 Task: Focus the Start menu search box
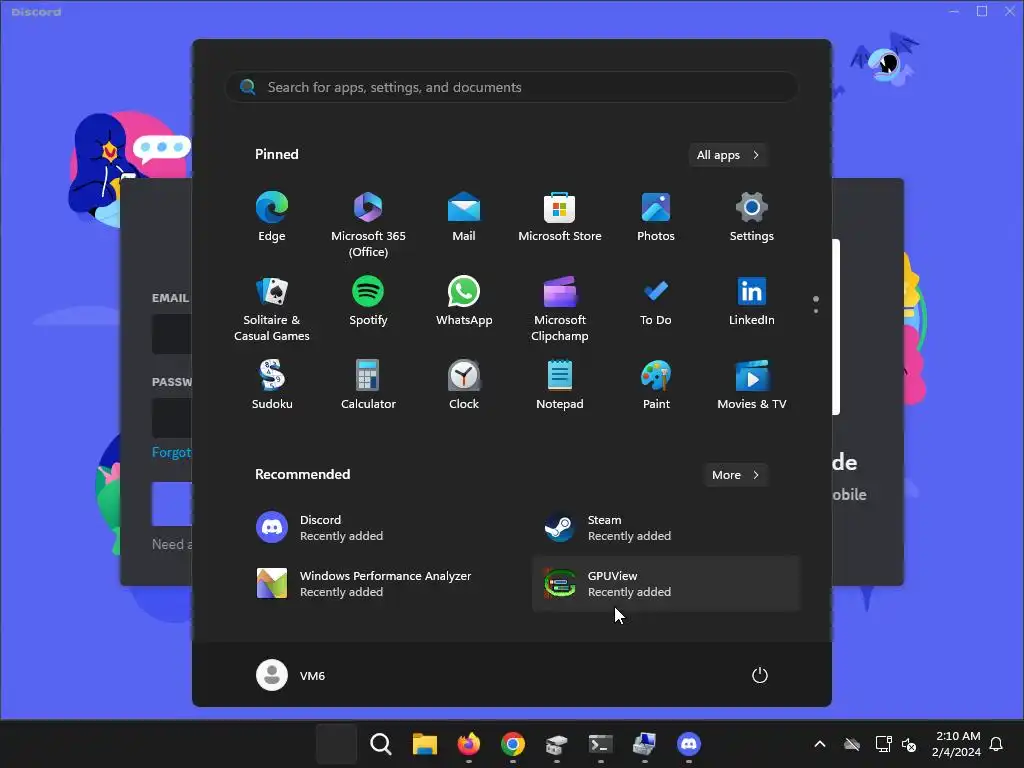(x=512, y=87)
